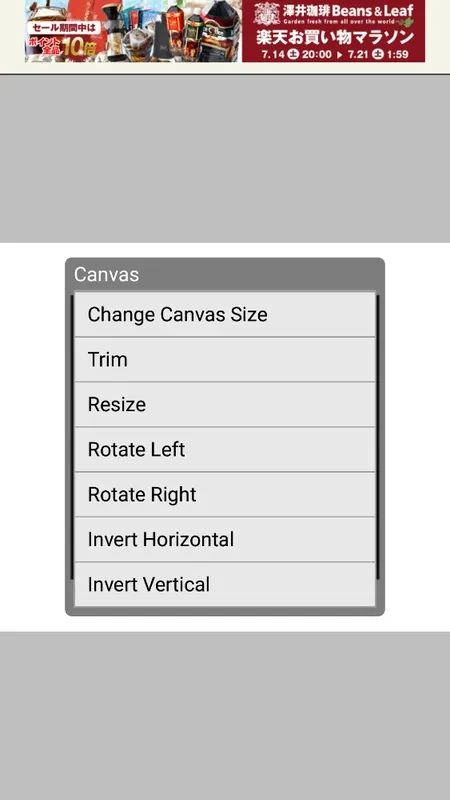Apply Invert Vertical
Viewport: 450px width, 800px height.
pyautogui.click(x=224, y=584)
